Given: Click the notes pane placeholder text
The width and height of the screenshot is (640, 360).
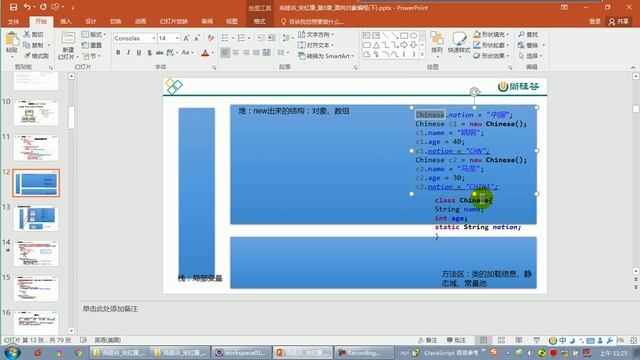Looking at the screenshot, I should (110, 309).
